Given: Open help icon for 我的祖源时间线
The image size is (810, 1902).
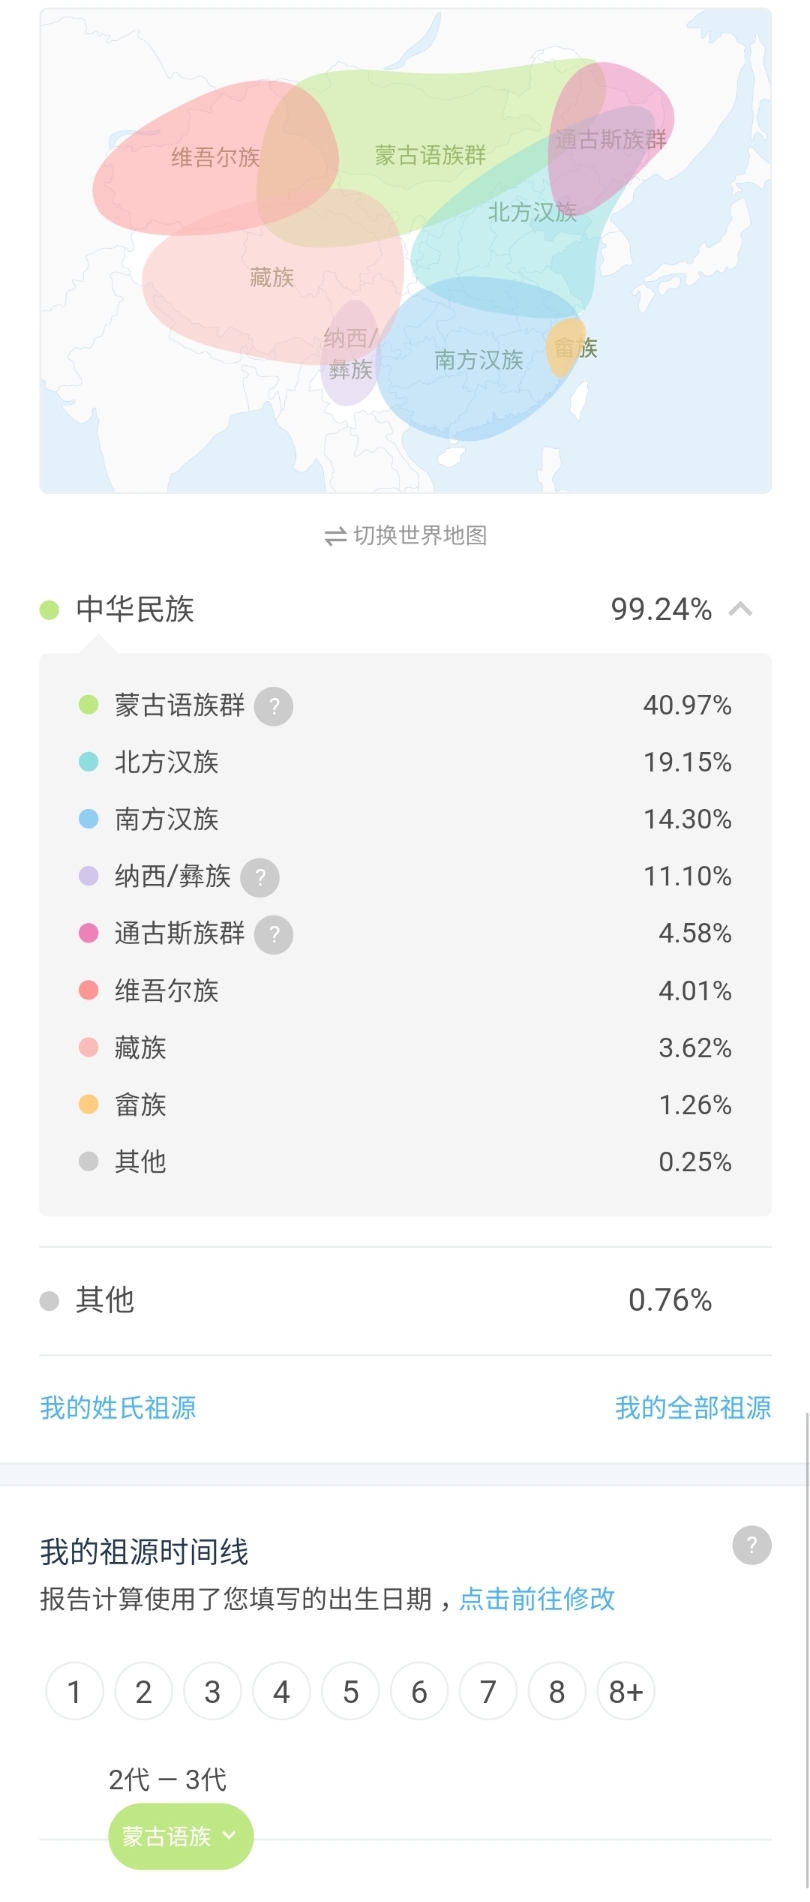Looking at the screenshot, I should tap(752, 1545).
